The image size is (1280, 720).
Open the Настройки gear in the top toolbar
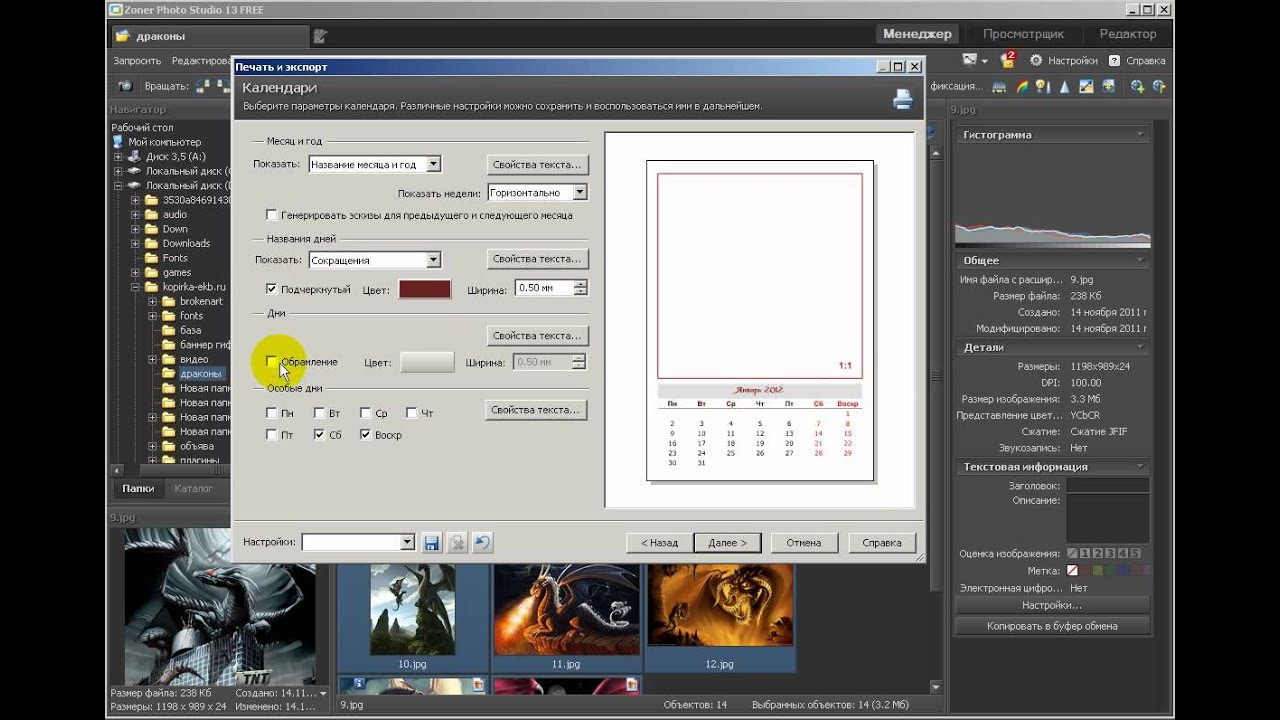click(x=1064, y=60)
